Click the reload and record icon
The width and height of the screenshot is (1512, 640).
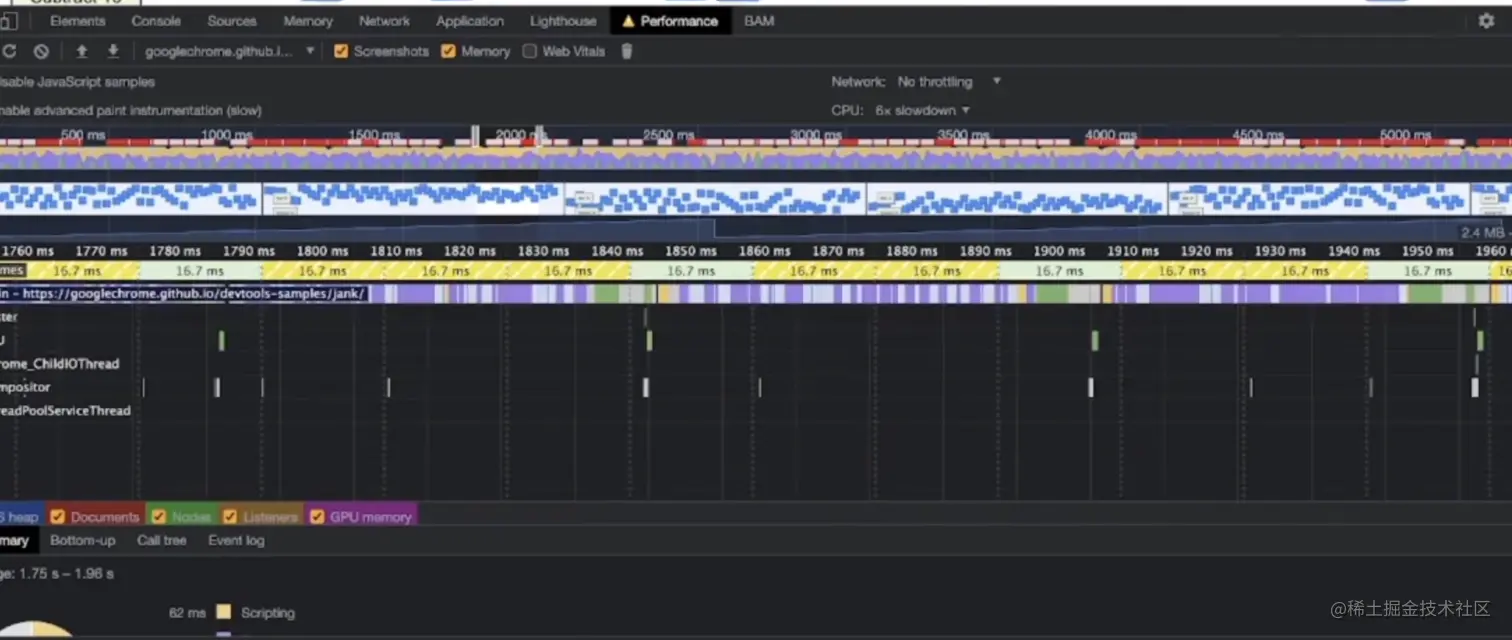pos(9,51)
